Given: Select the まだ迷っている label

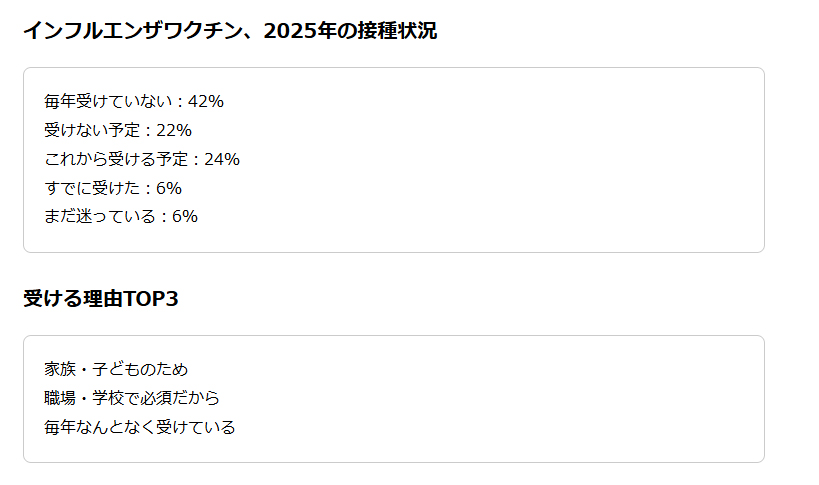Looking at the screenshot, I should point(100,216).
